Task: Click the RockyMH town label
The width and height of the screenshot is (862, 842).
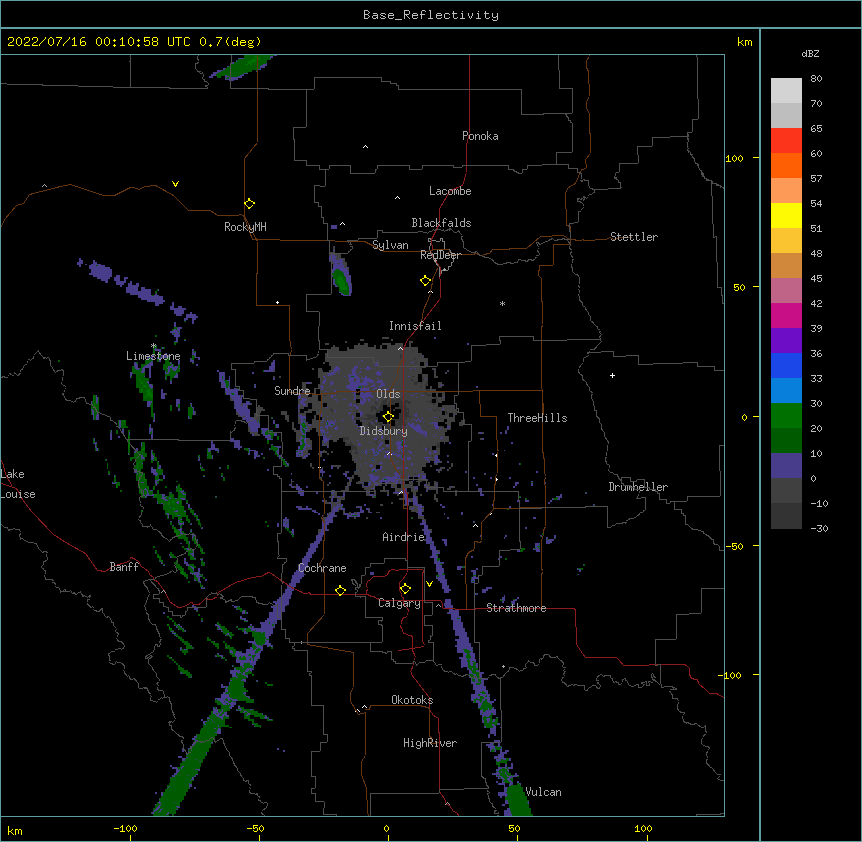Action: (x=245, y=226)
